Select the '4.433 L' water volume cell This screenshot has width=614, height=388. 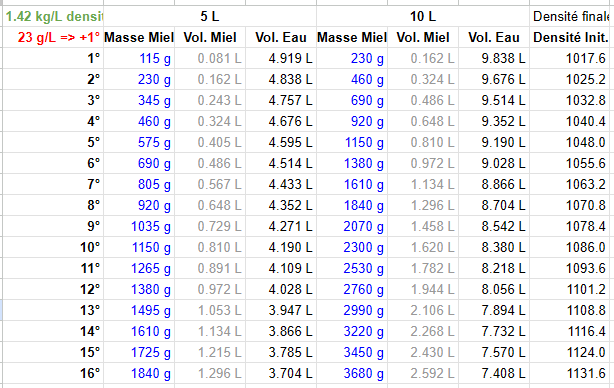coord(281,184)
